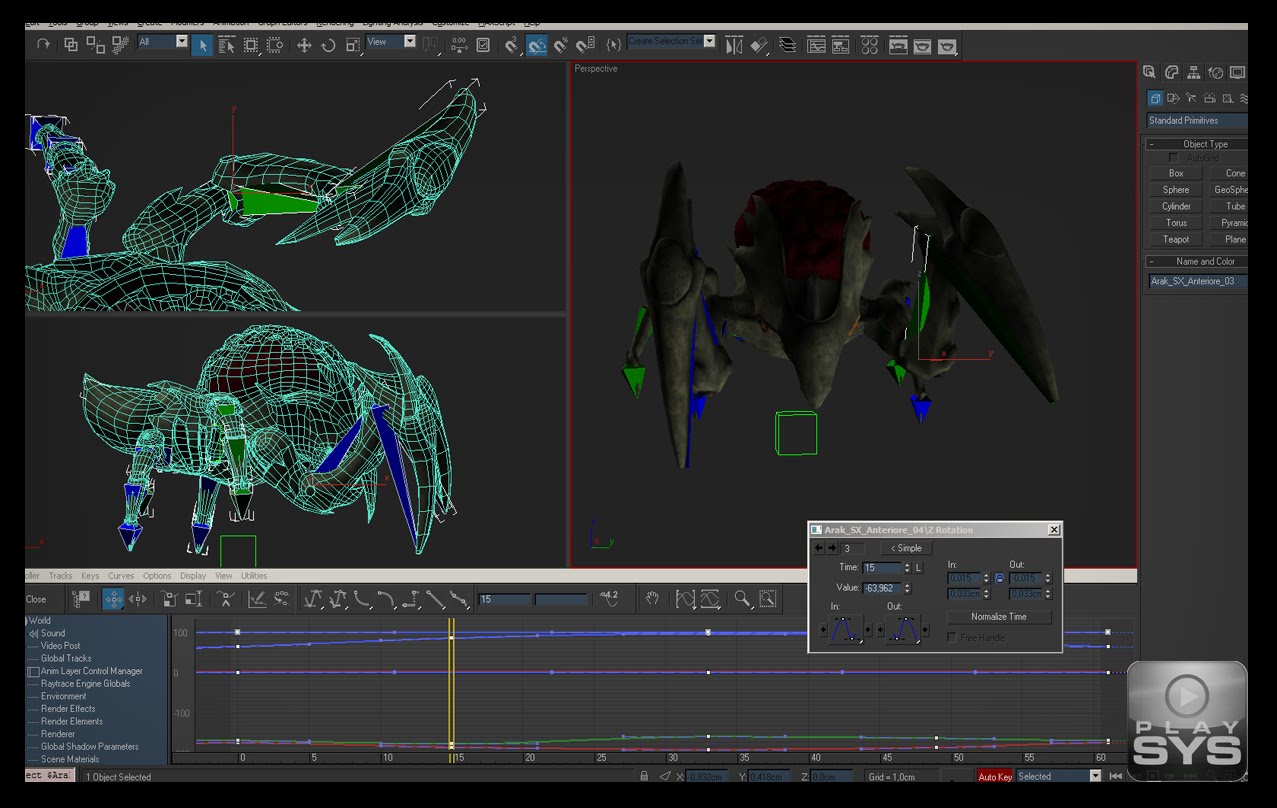The height and width of the screenshot is (808, 1277).
Task: Switch to Hierarchy command panel tab
Action: 1193,72
